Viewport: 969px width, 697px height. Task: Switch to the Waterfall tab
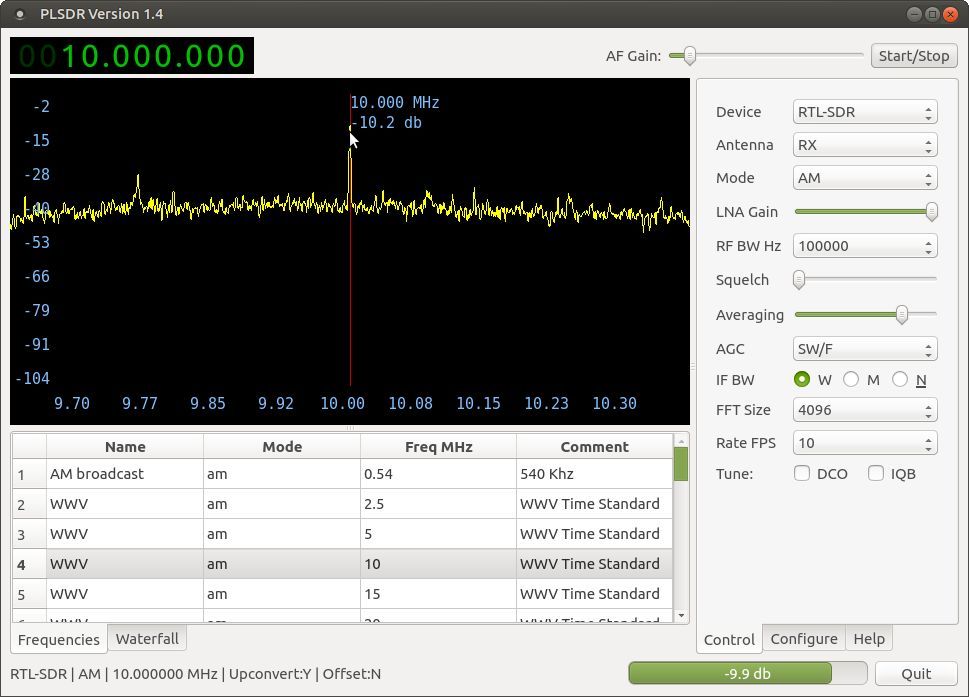[147, 638]
